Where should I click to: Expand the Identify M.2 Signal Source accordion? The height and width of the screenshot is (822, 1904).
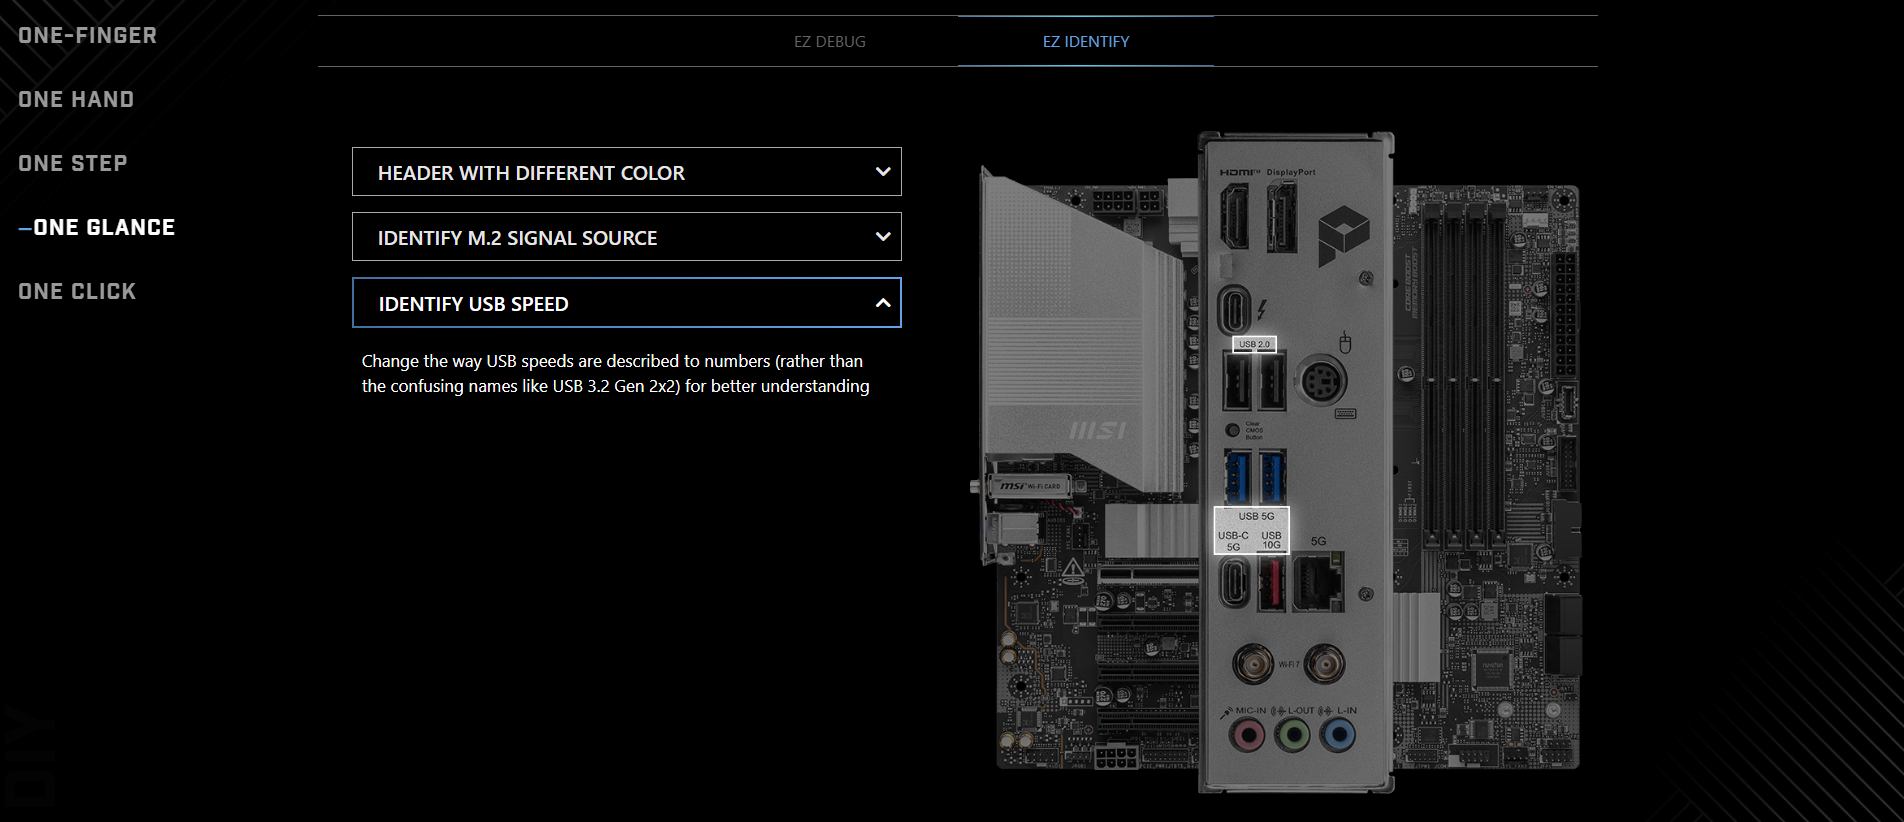627,237
